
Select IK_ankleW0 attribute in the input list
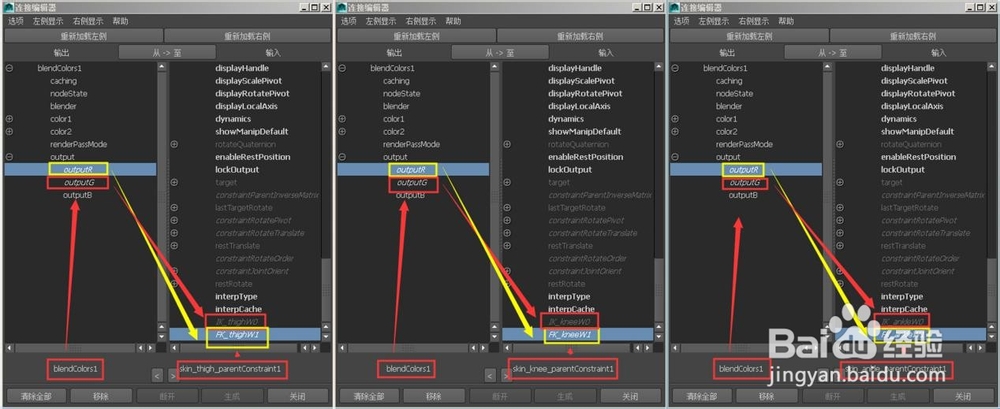pyautogui.click(x=902, y=322)
